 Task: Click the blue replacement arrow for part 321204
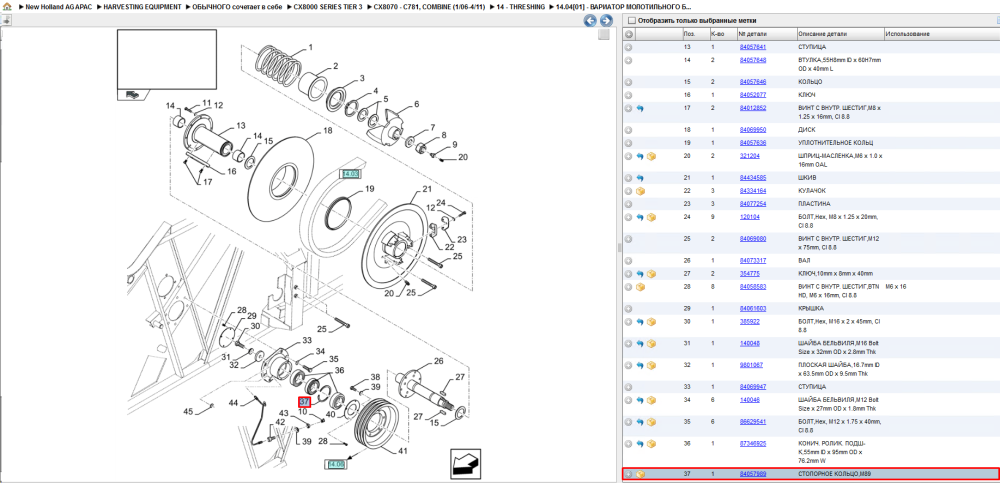tap(640, 156)
